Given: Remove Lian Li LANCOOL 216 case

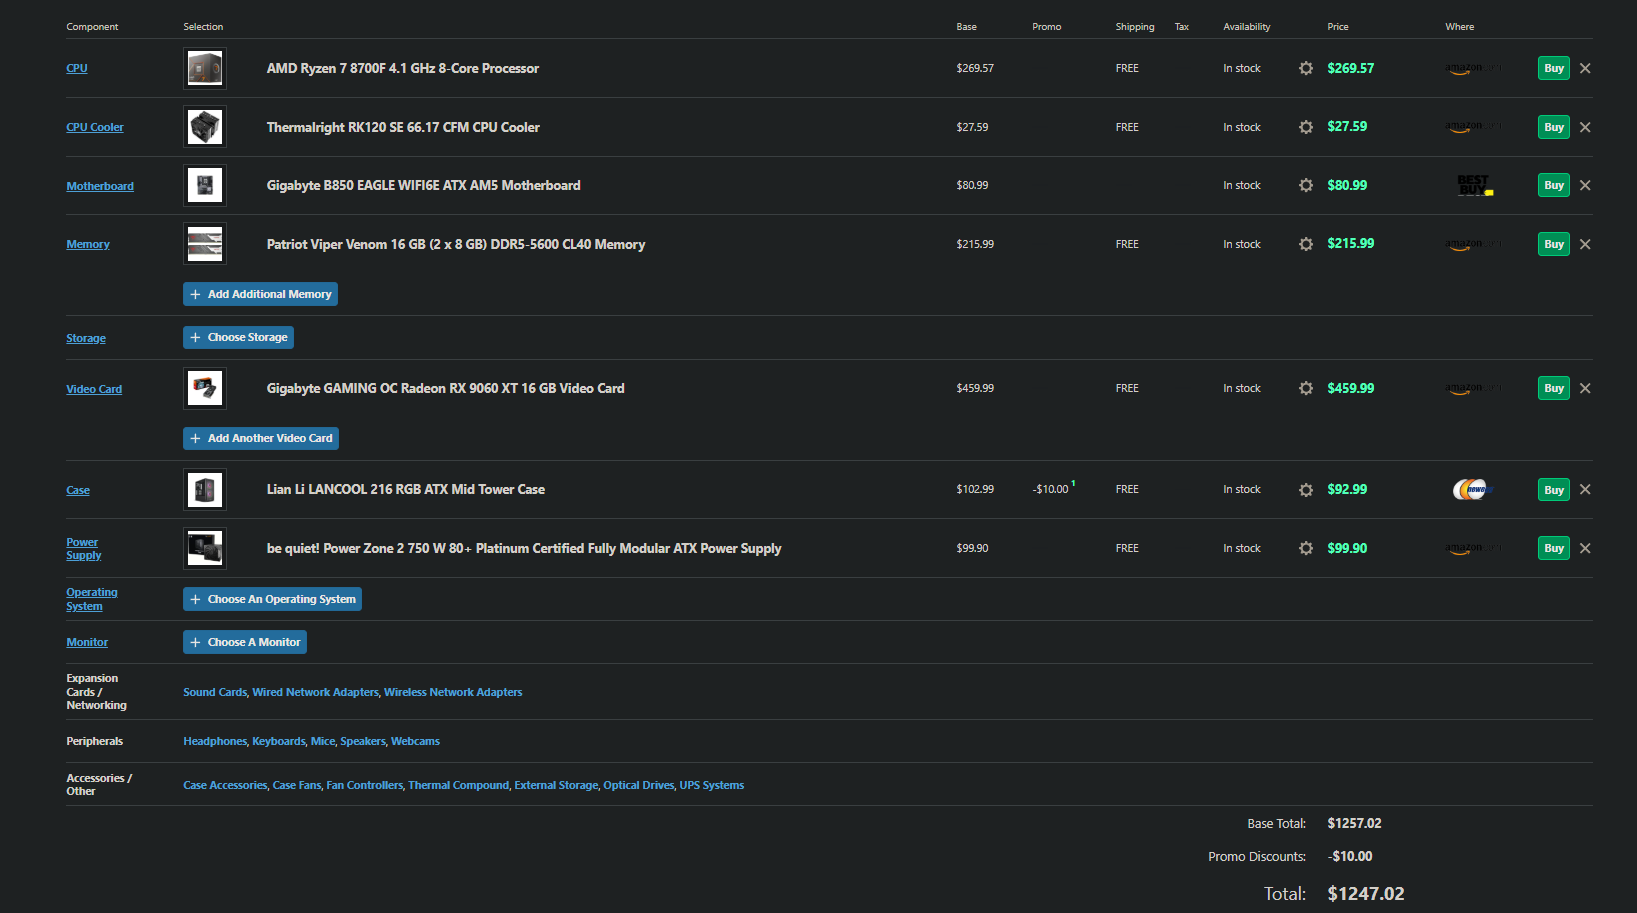Looking at the screenshot, I should 1585,489.
